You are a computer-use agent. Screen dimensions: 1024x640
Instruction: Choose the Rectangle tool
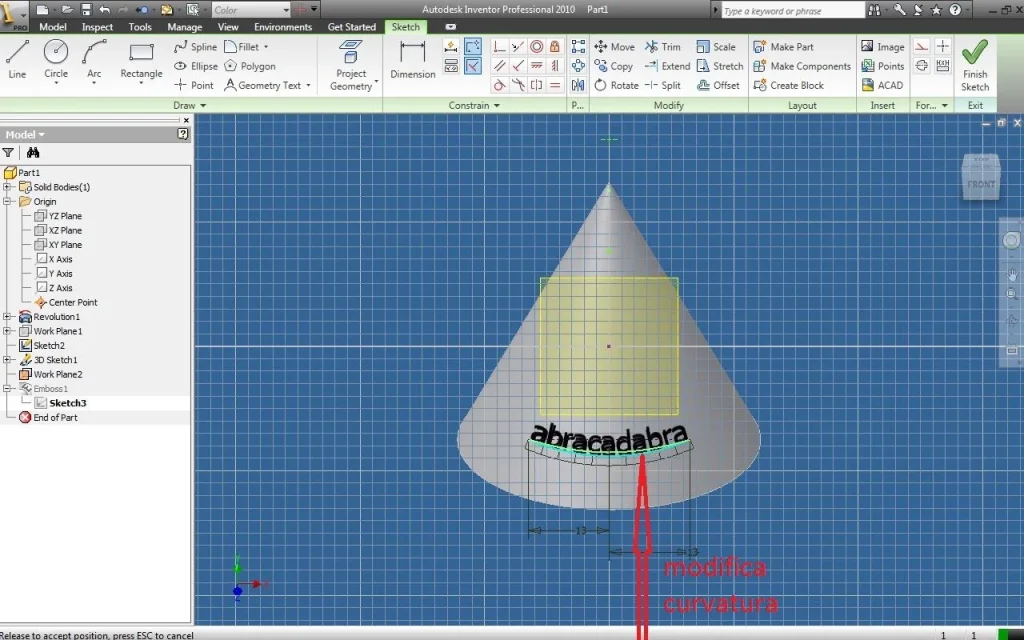click(141, 62)
